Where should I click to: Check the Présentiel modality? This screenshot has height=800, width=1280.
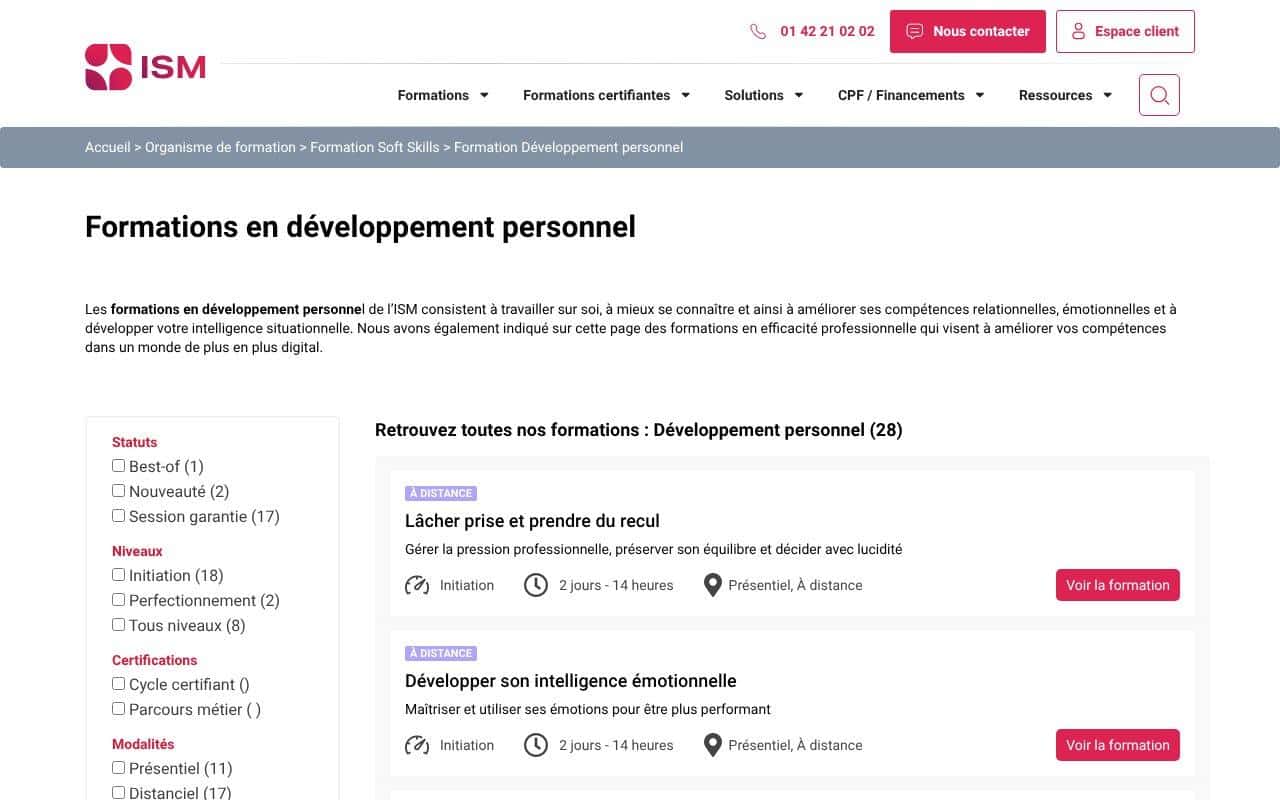point(119,768)
